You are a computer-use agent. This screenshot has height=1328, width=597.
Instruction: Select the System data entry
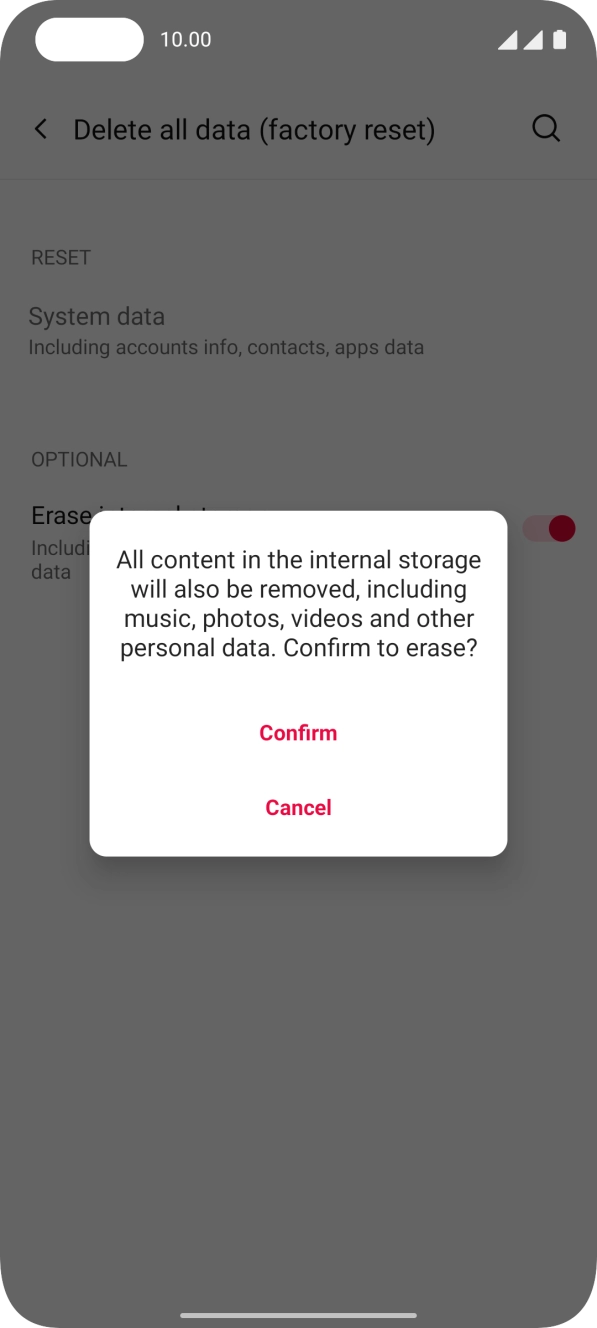click(x=226, y=331)
